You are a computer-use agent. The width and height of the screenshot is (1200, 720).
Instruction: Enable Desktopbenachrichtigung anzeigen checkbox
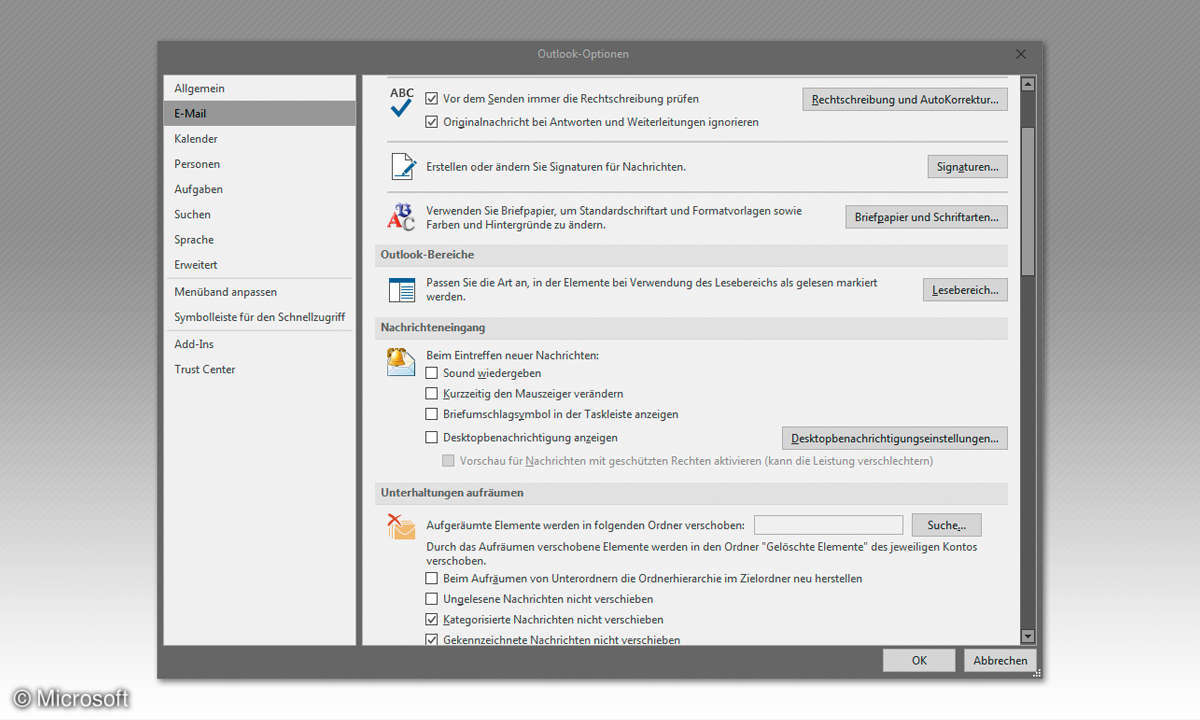coord(432,437)
